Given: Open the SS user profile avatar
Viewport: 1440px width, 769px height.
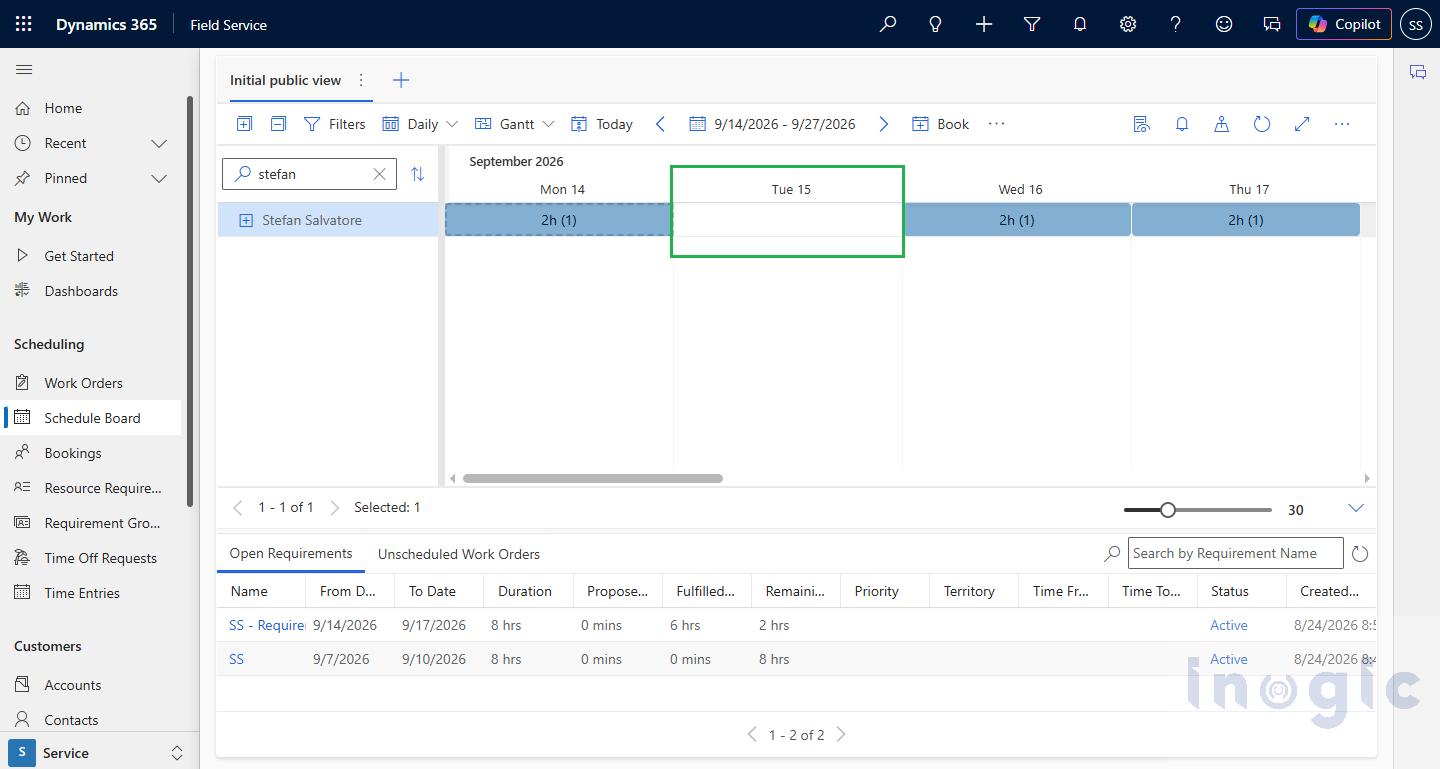Looking at the screenshot, I should [1416, 24].
